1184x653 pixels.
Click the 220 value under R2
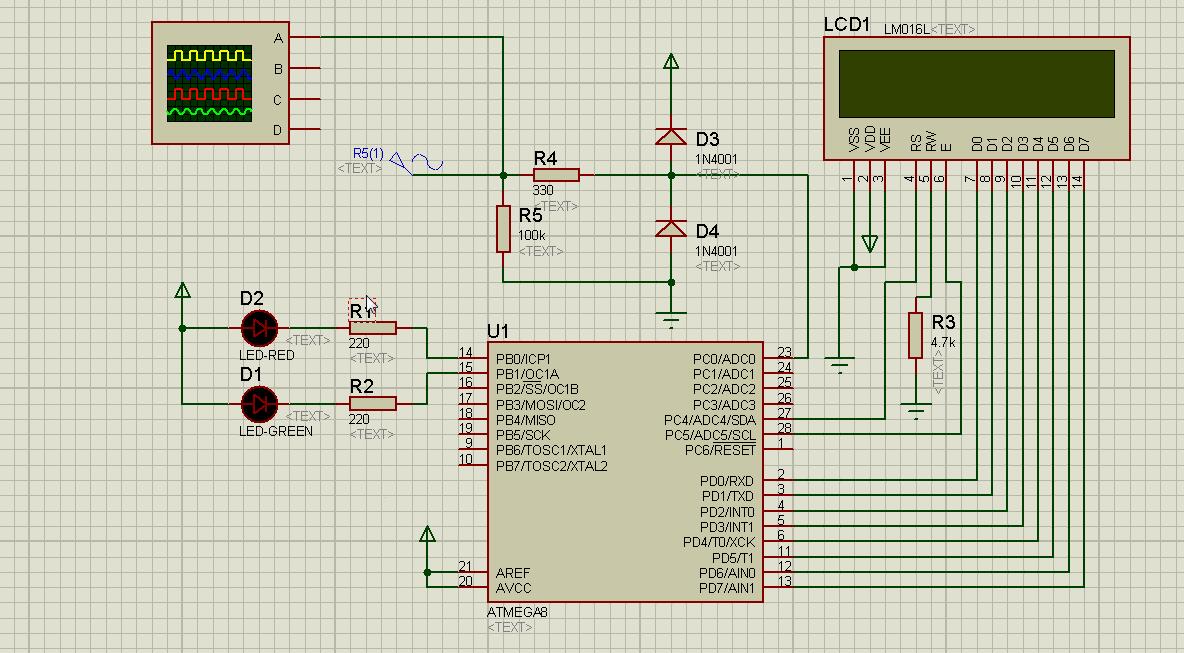[x=359, y=419]
